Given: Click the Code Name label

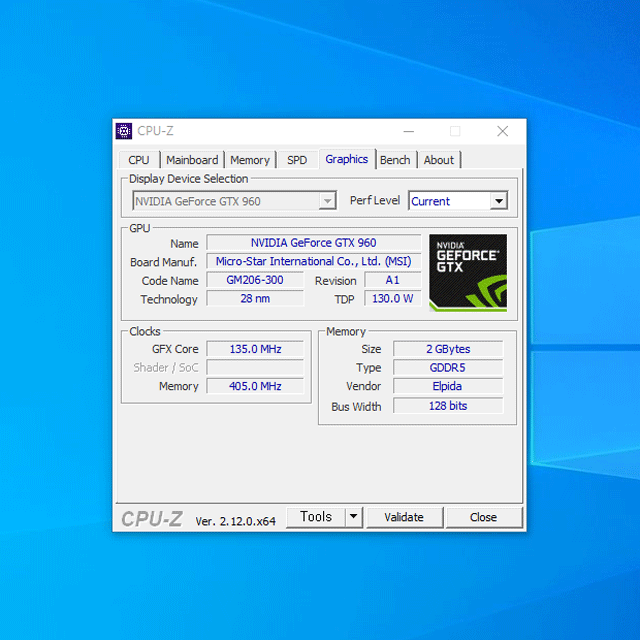Looking at the screenshot, I should 170,281.
